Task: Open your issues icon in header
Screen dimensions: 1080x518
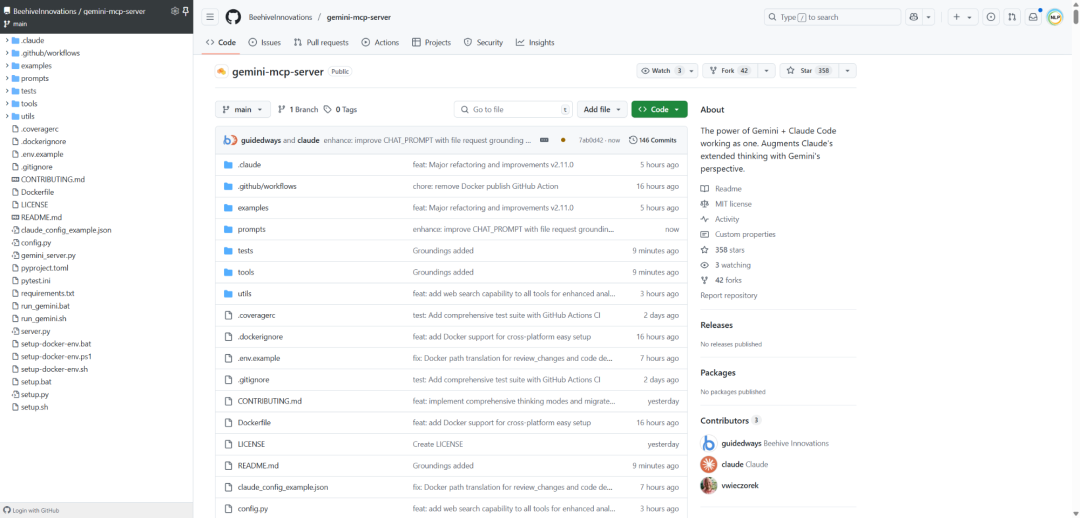Action: 991,17
